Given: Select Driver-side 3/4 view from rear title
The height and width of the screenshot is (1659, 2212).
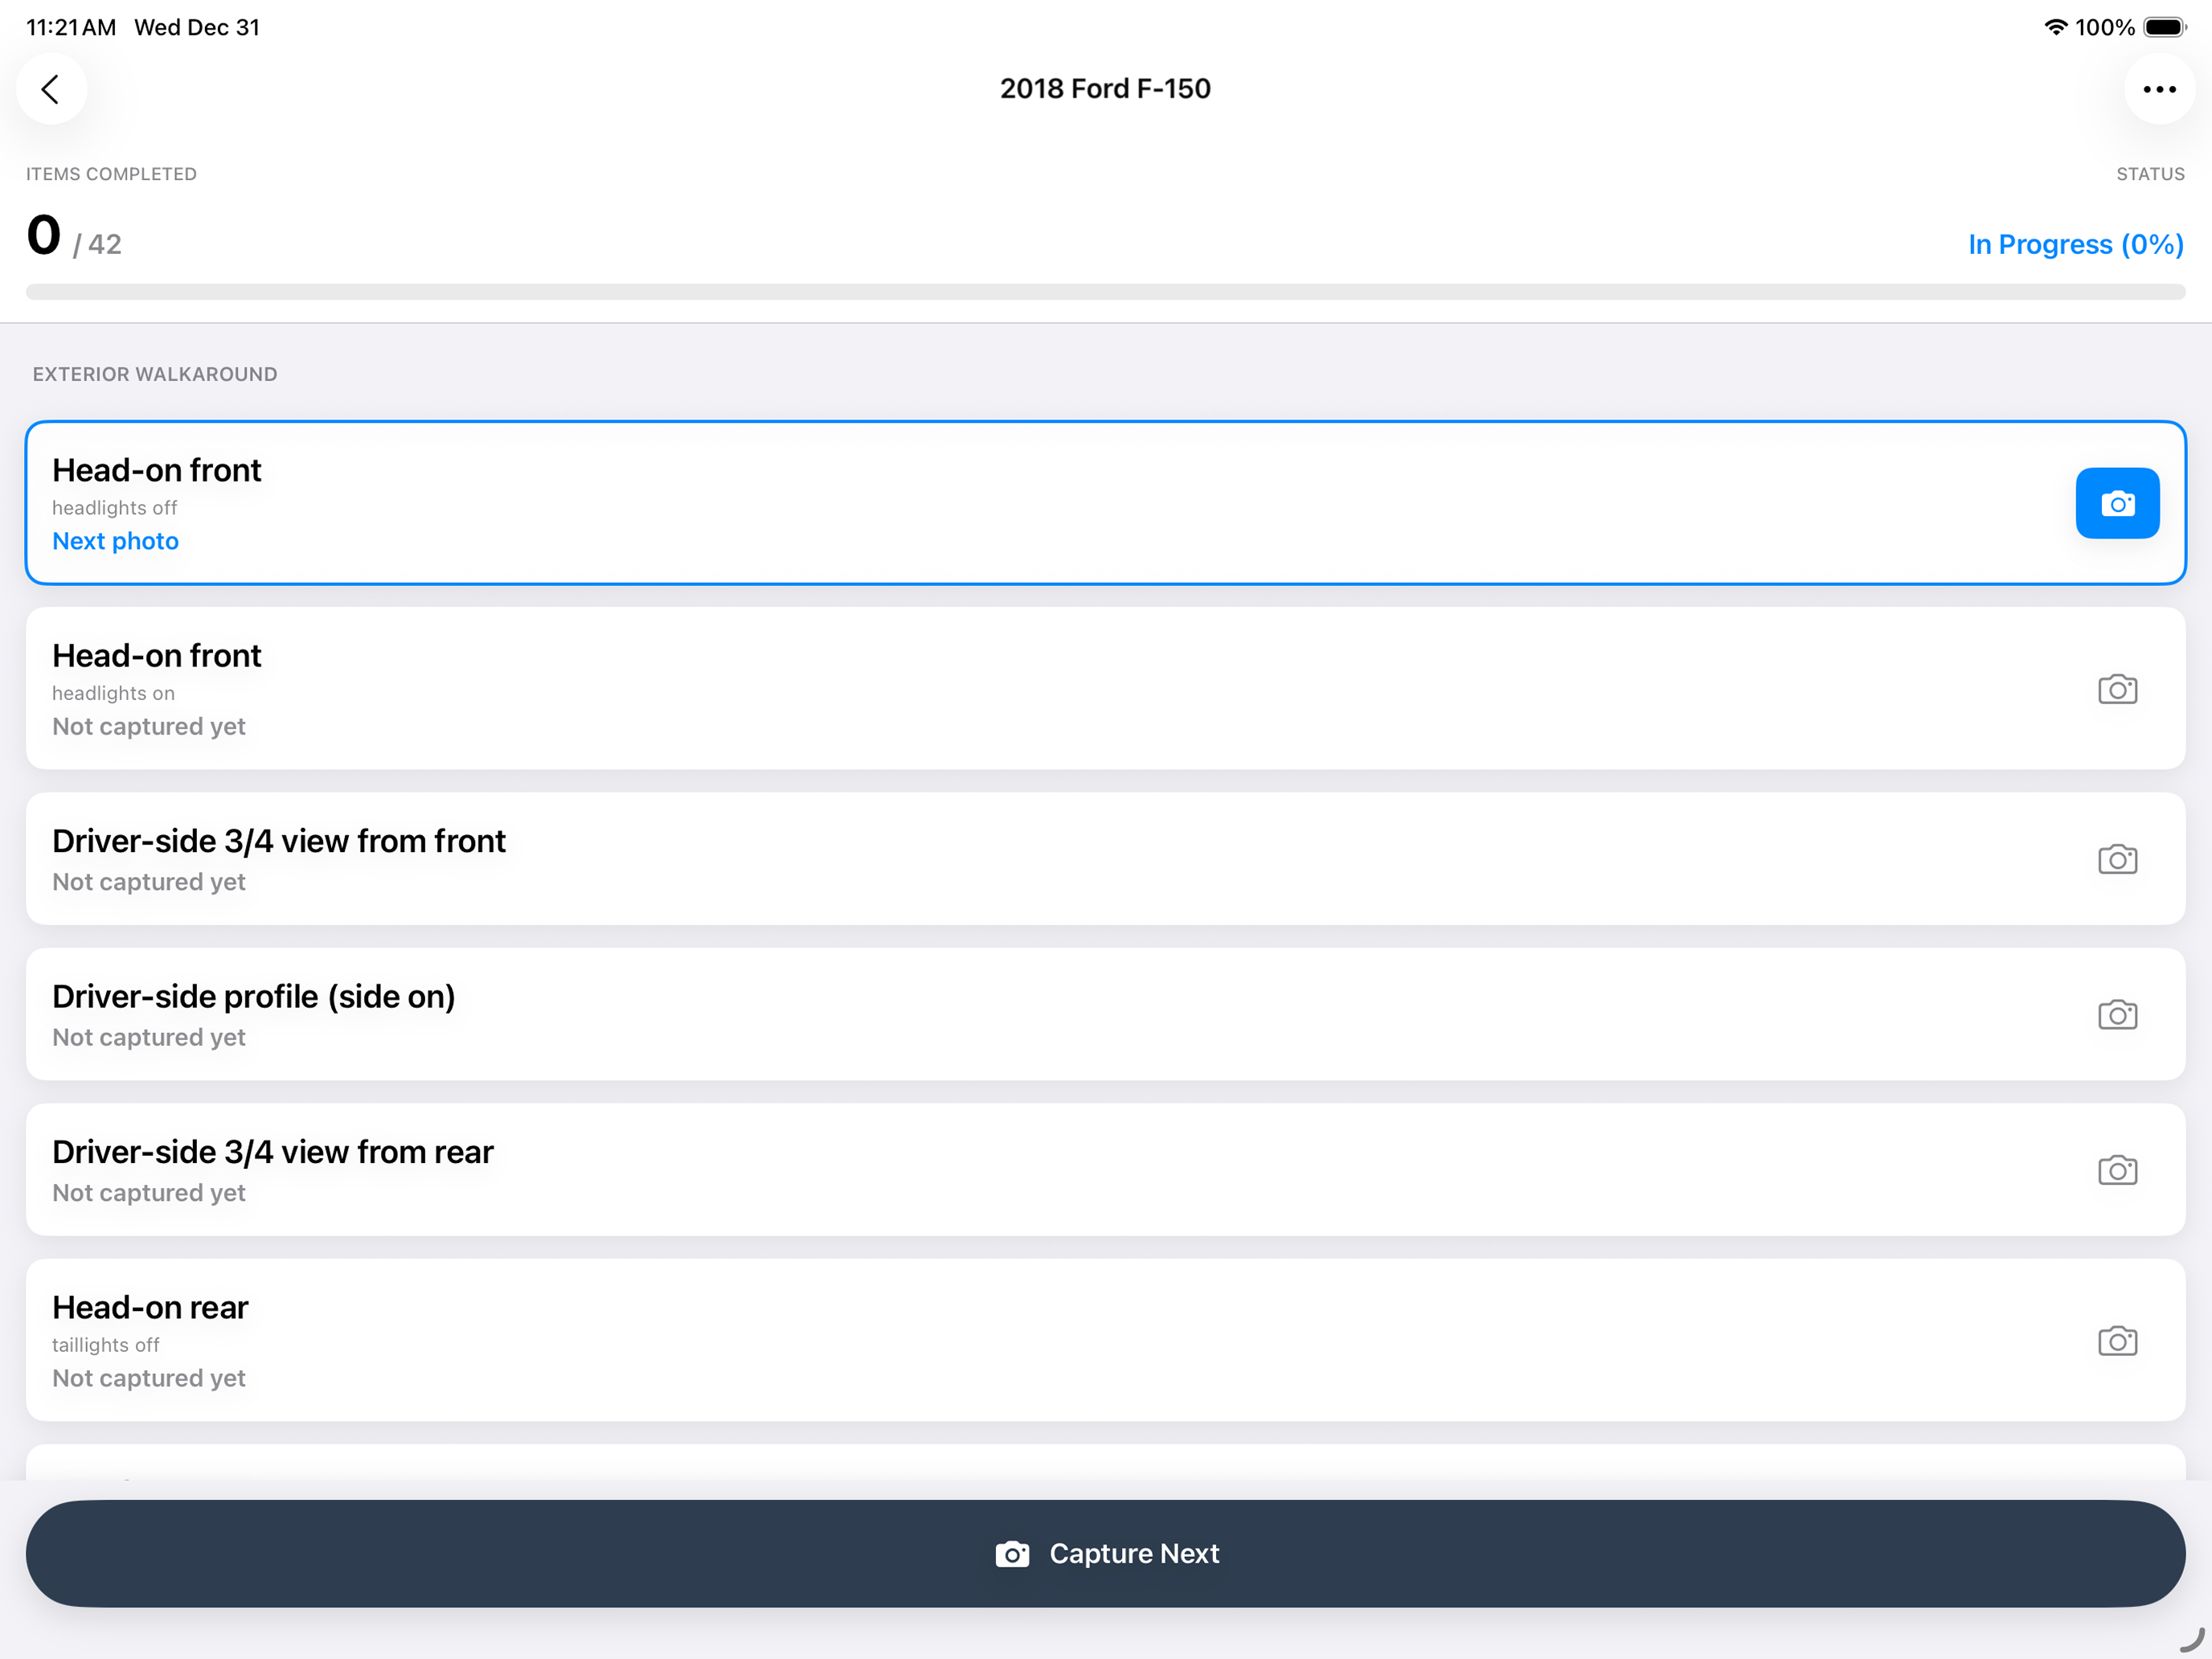Looking at the screenshot, I should point(273,1152).
